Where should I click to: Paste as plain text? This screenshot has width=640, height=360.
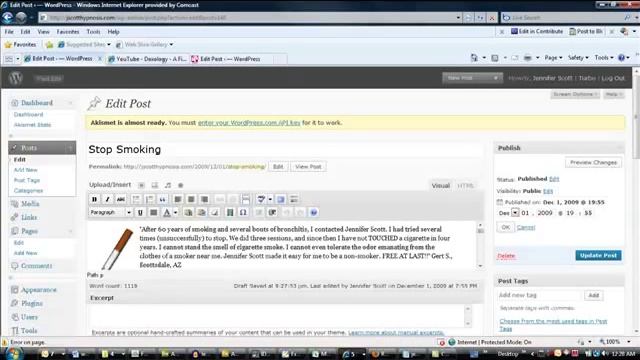[188, 212]
